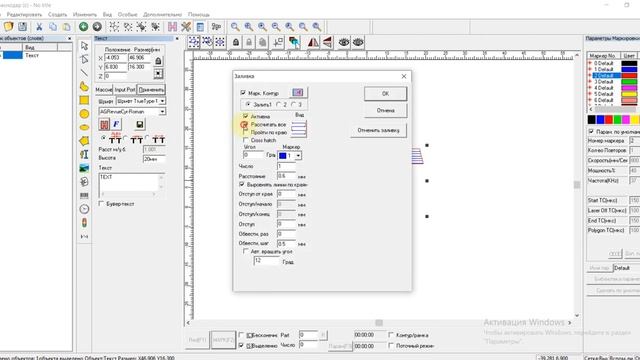
Task: Select the Circle drawing tool
Action: pyautogui.click(x=84, y=114)
